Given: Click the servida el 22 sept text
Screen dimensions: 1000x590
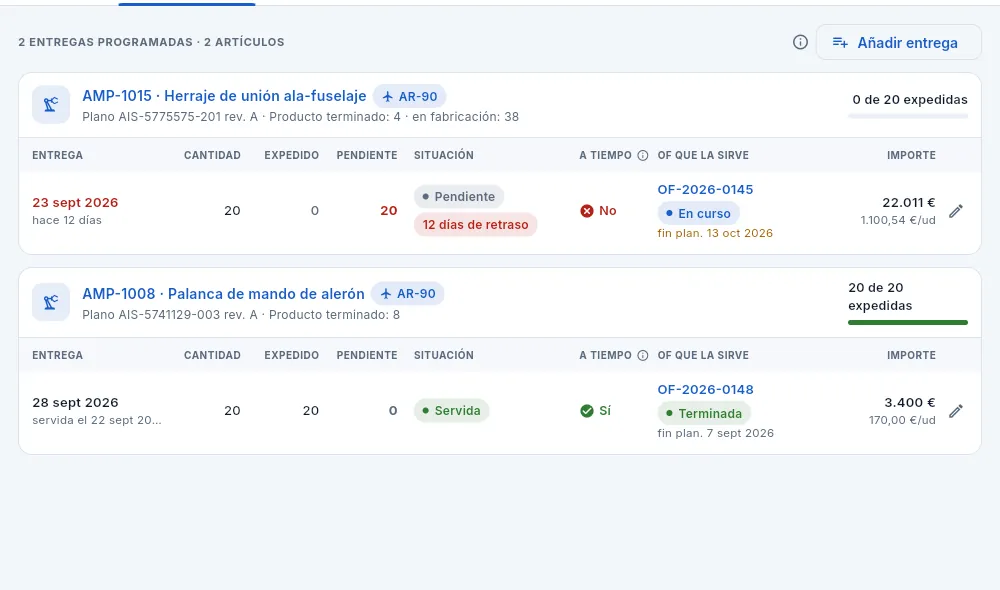Looking at the screenshot, I should 97,420.
